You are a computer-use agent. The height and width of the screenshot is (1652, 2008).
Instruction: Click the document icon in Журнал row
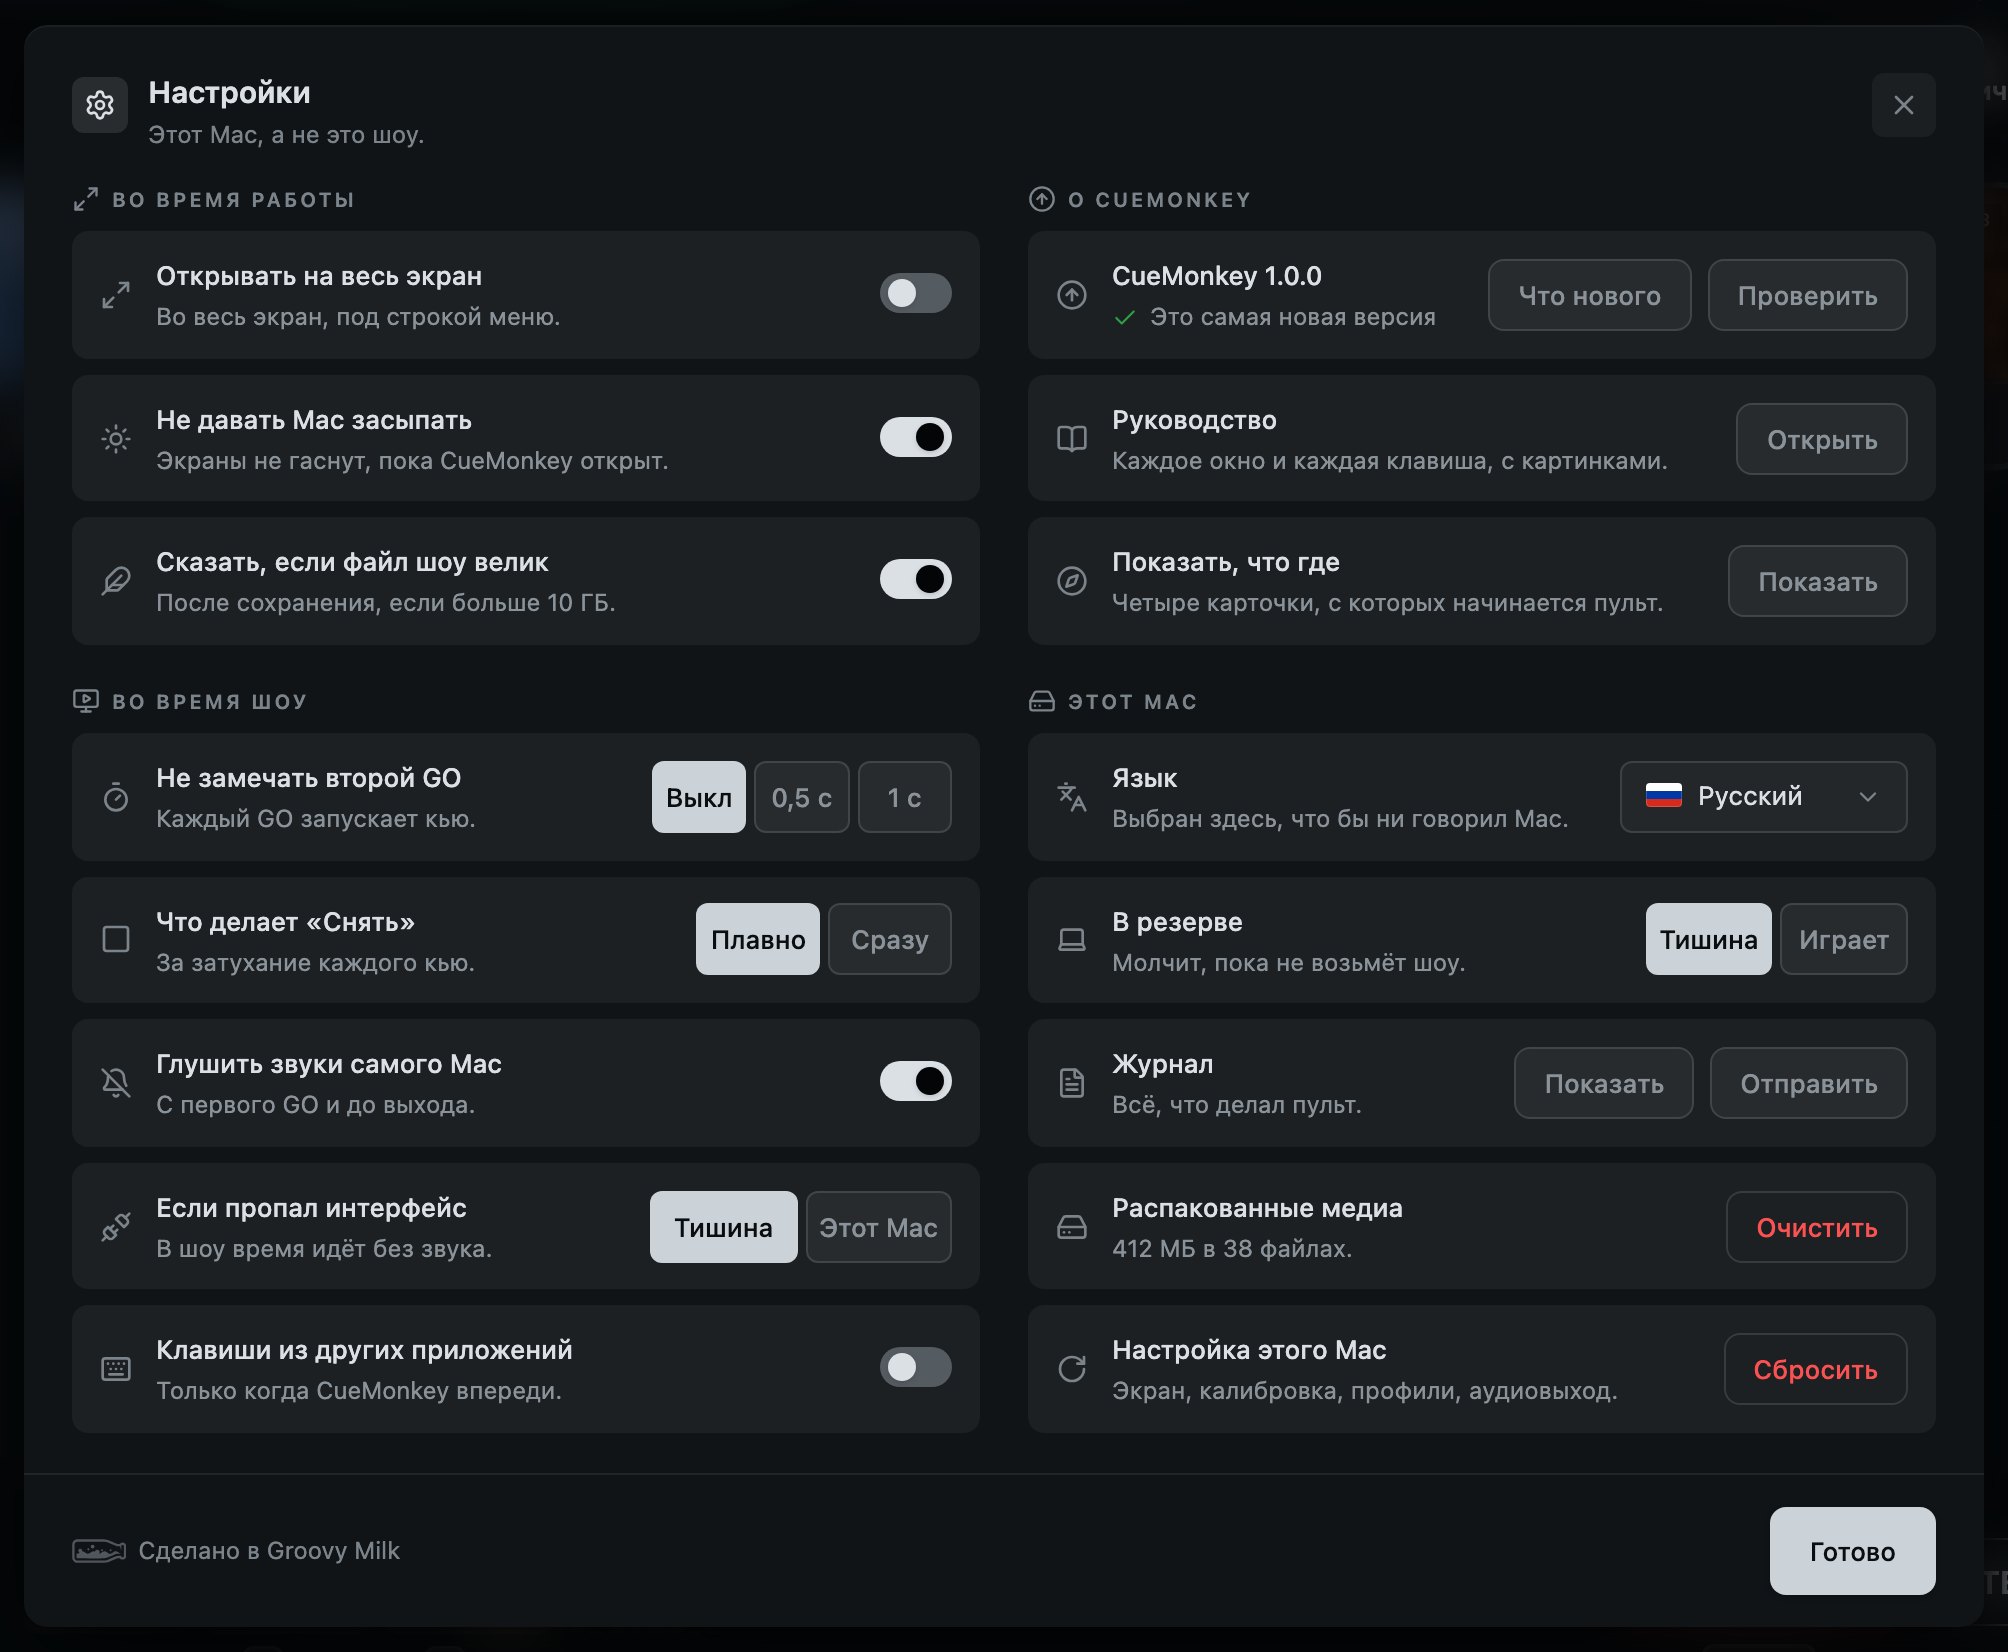(x=1072, y=1083)
